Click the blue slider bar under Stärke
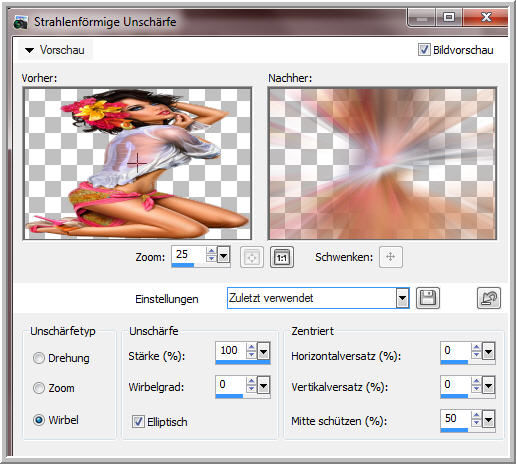Image resolution: width=516 pixels, height=464 pixels. [243, 362]
